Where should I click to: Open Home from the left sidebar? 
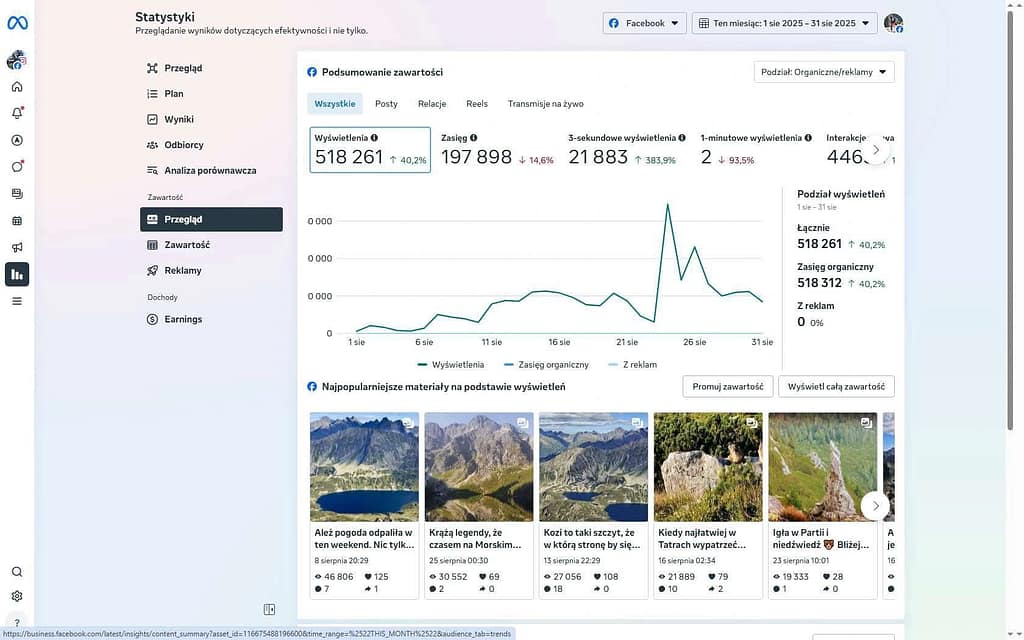(x=17, y=87)
